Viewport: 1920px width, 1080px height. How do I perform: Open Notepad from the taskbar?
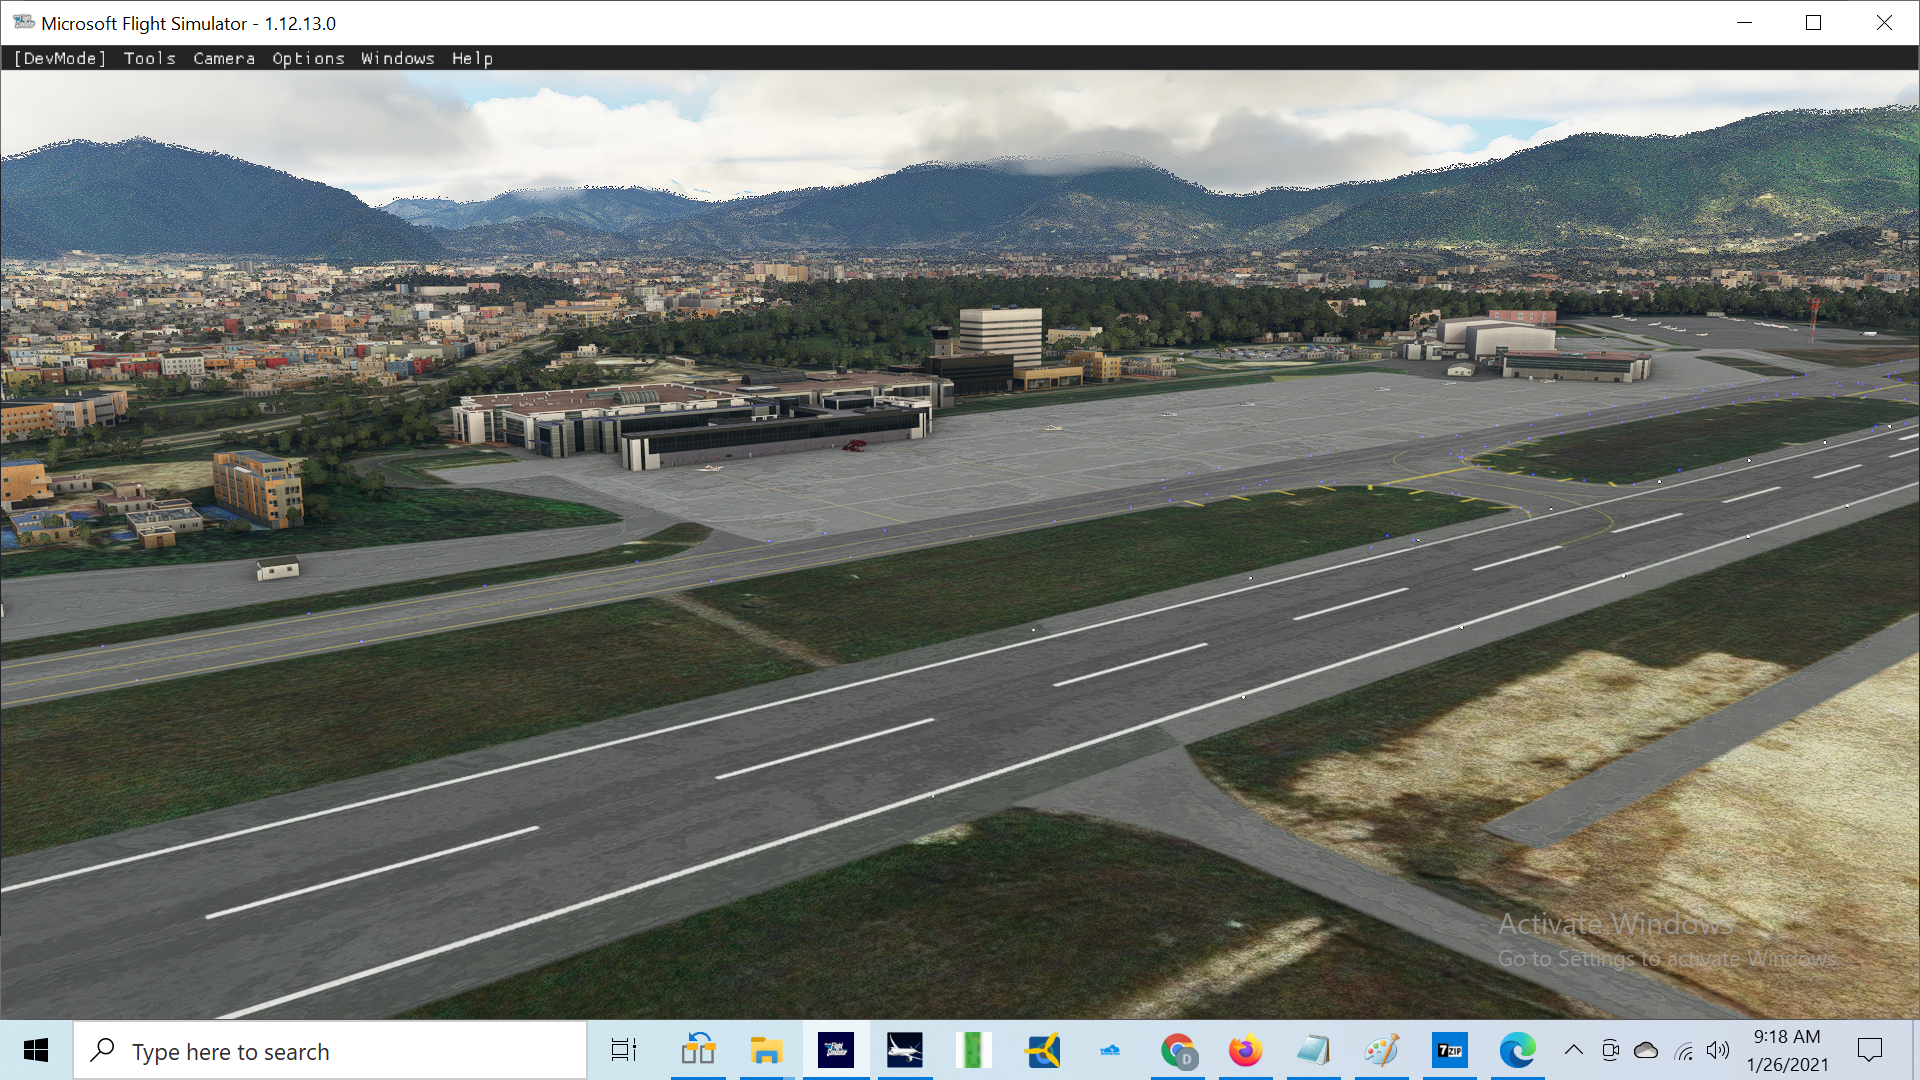(1314, 1050)
